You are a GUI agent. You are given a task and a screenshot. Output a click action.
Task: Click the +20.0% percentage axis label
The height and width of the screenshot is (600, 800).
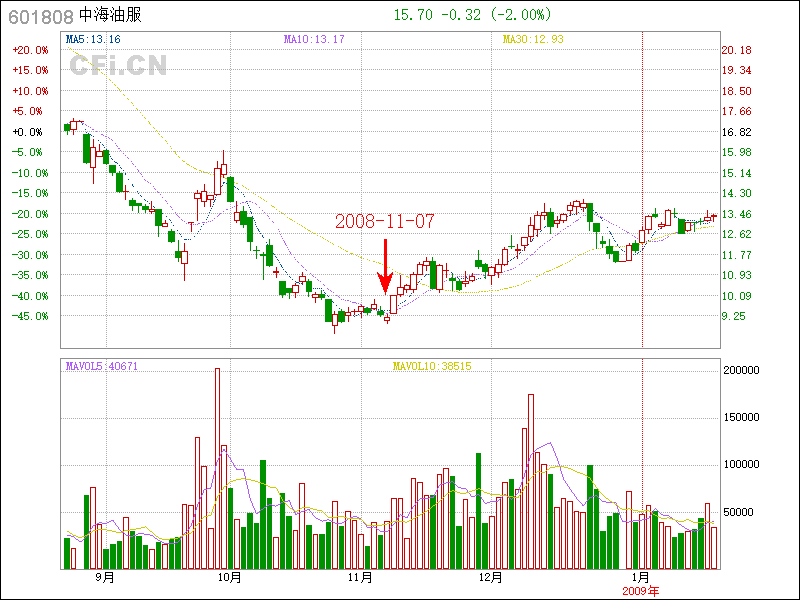29,50
